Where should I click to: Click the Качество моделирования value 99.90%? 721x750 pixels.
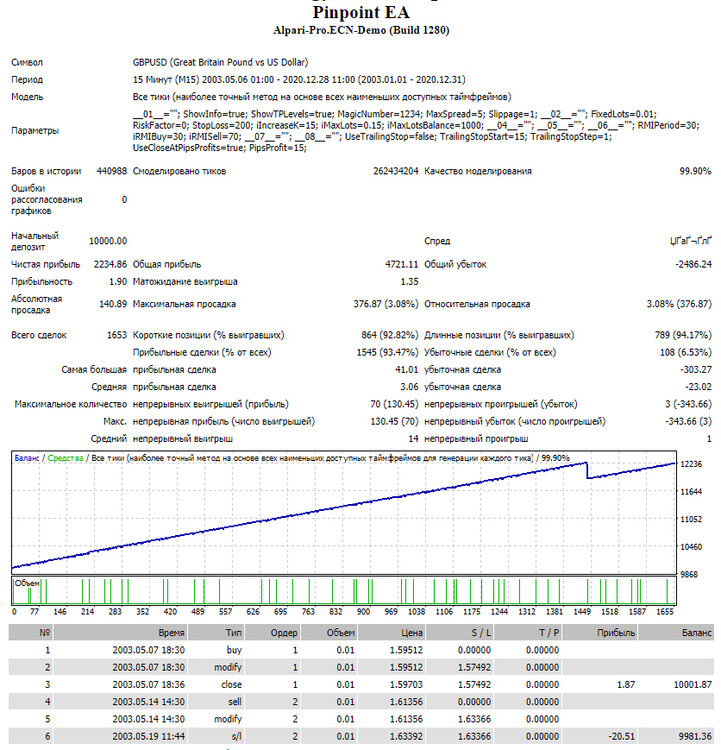(x=695, y=171)
